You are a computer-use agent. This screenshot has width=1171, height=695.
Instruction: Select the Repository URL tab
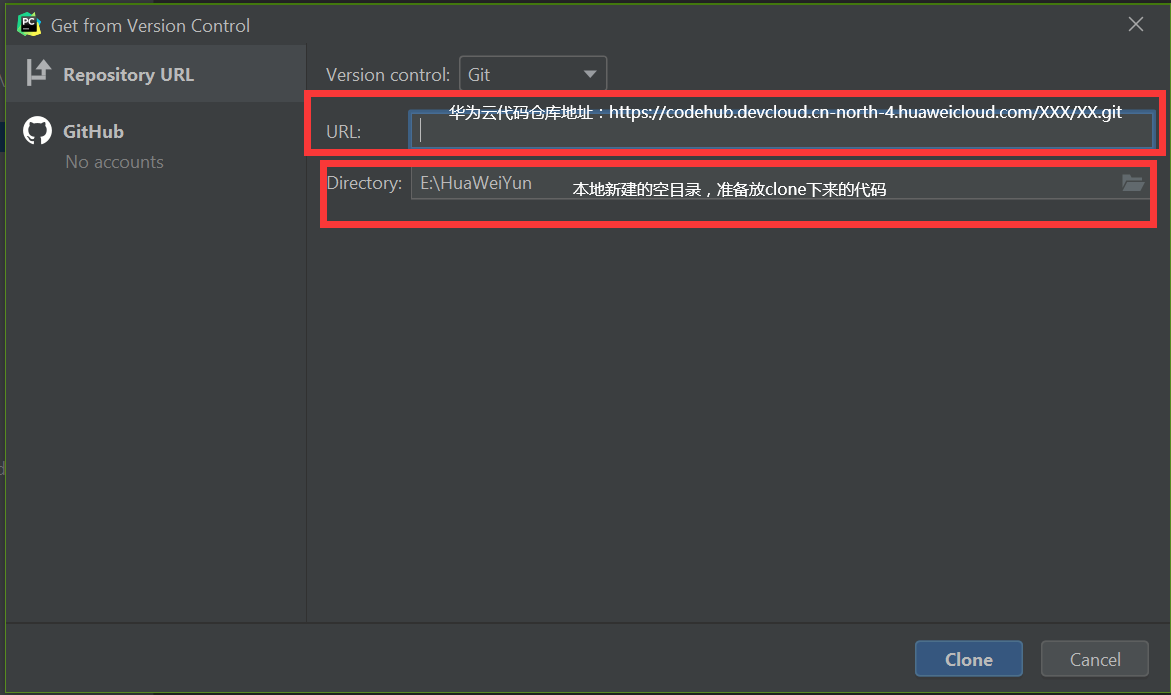click(156, 74)
